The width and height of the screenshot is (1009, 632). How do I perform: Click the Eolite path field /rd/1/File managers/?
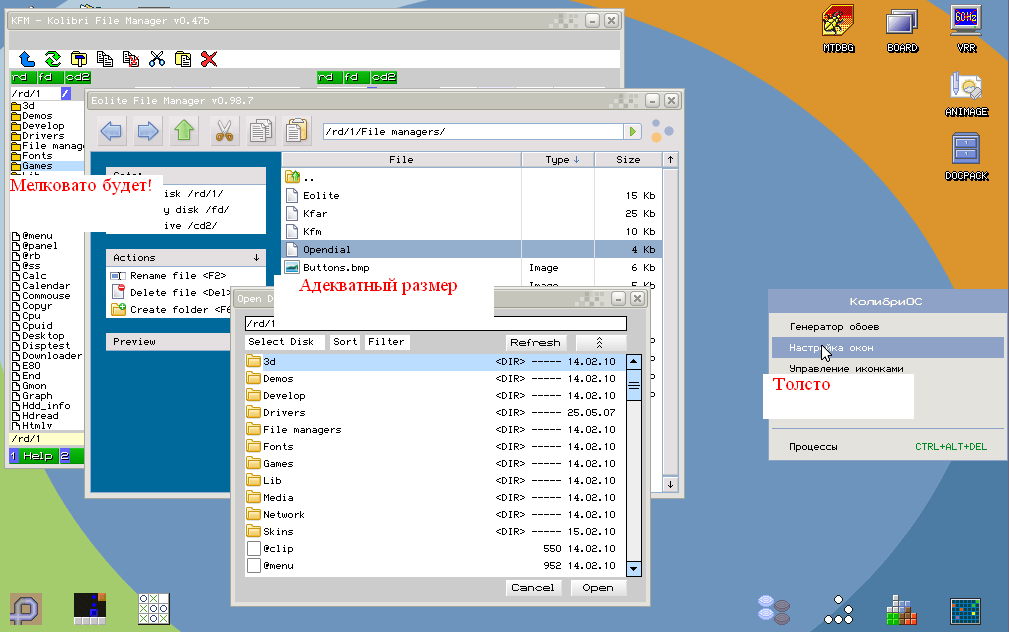click(x=470, y=132)
